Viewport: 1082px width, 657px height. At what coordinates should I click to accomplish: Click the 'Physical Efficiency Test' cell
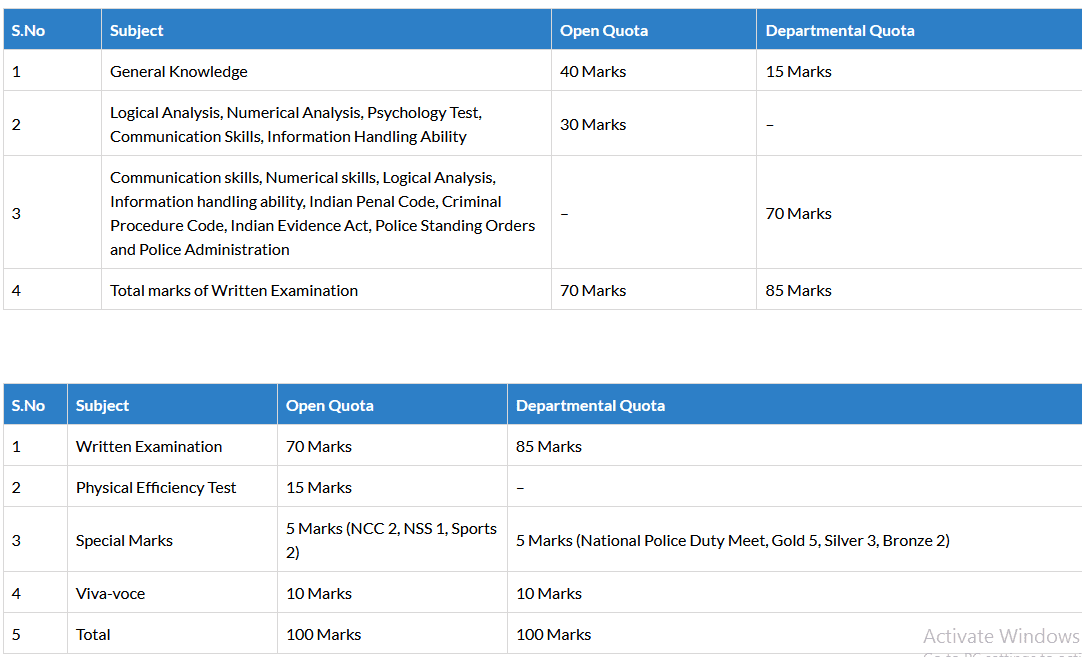click(156, 488)
